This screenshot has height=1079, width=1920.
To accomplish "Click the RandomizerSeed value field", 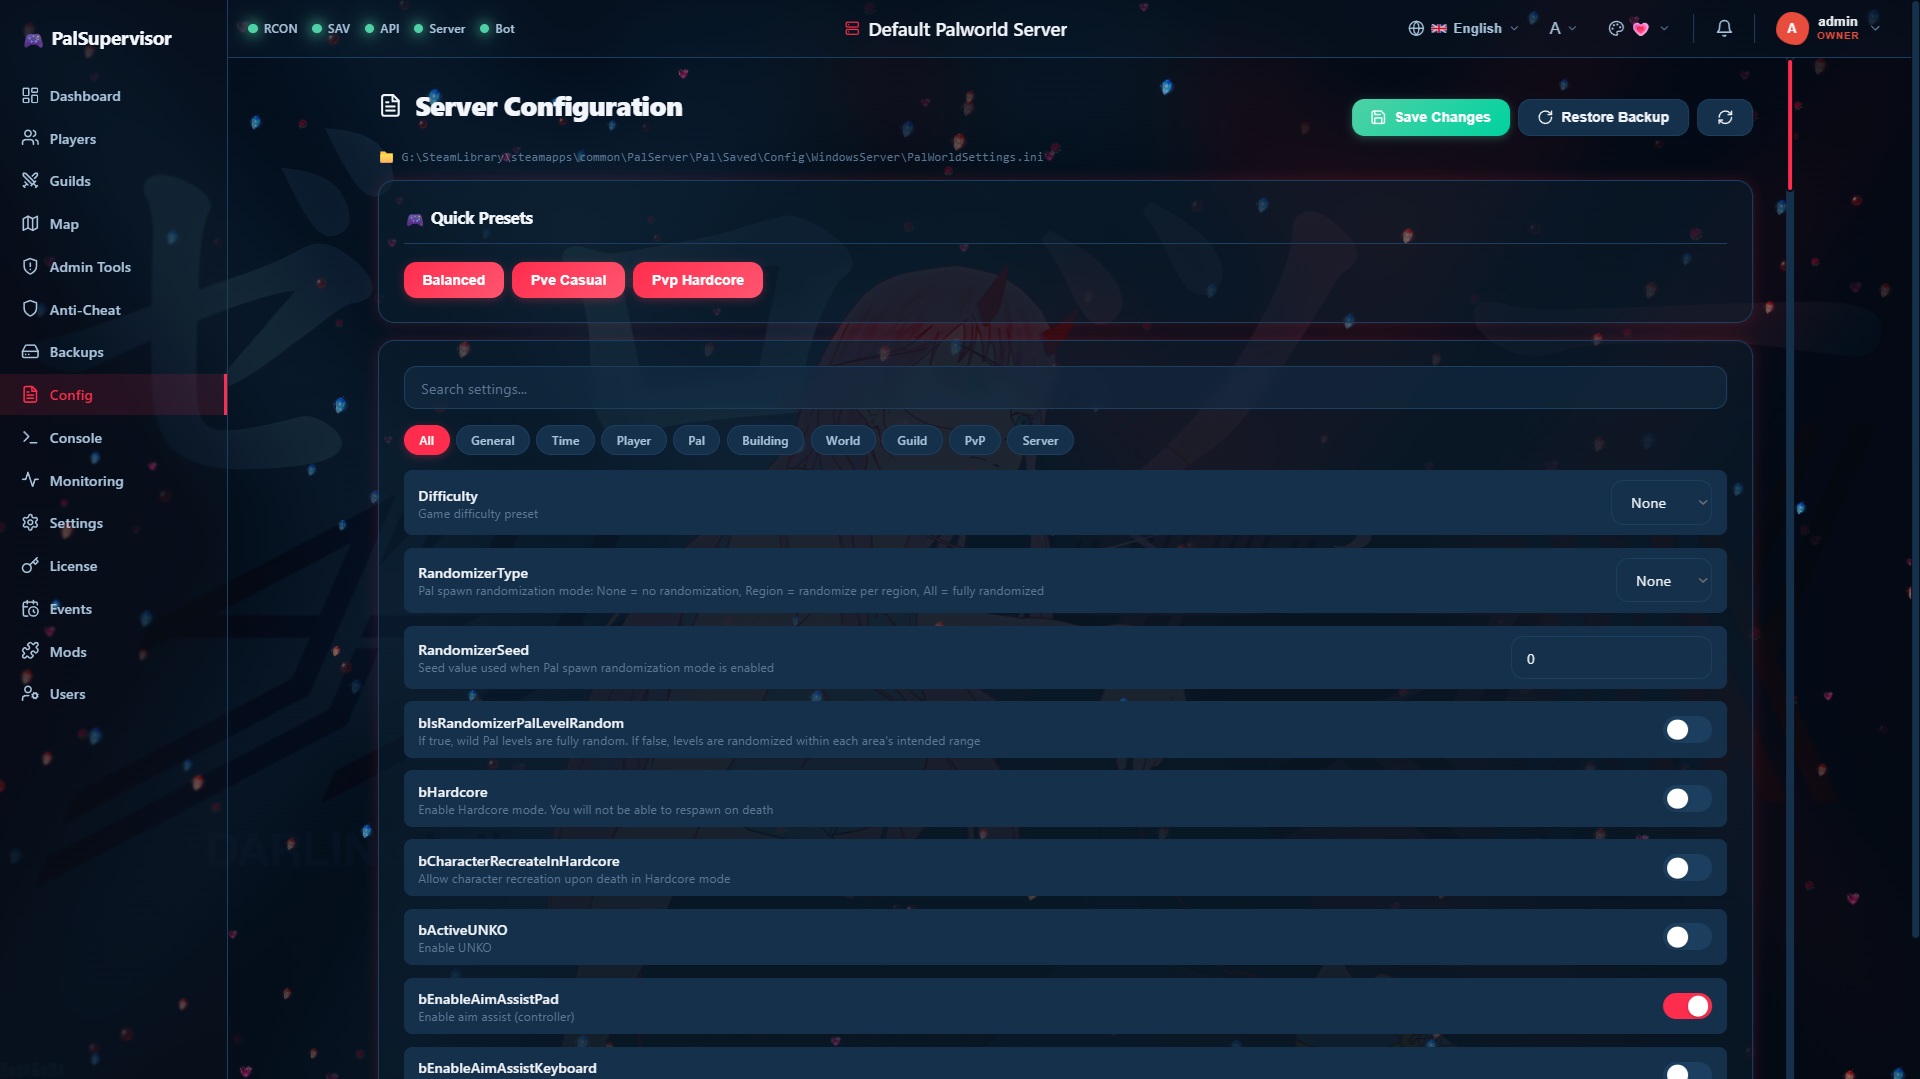I will point(1611,658).
